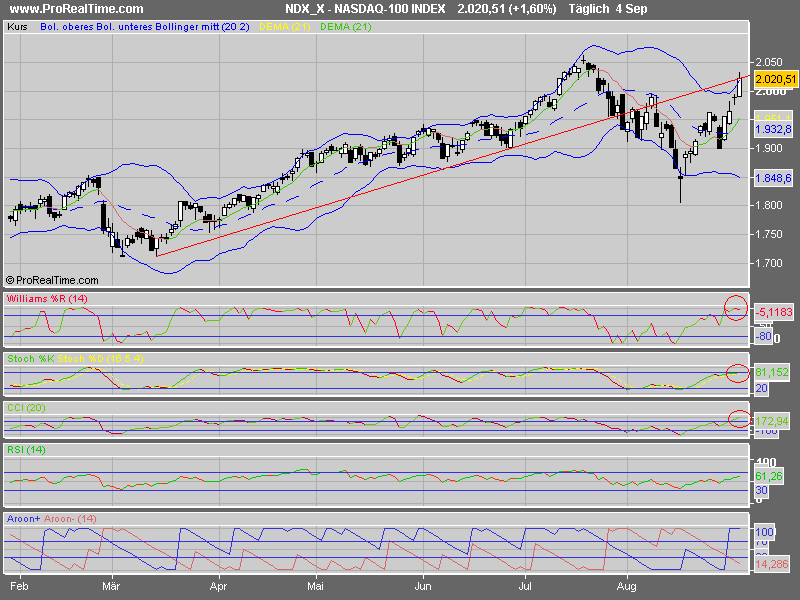Click the Bollinger mitt (20 2) legend entry
The height and width of the screenshot is (600, 800).
(202, 27)
